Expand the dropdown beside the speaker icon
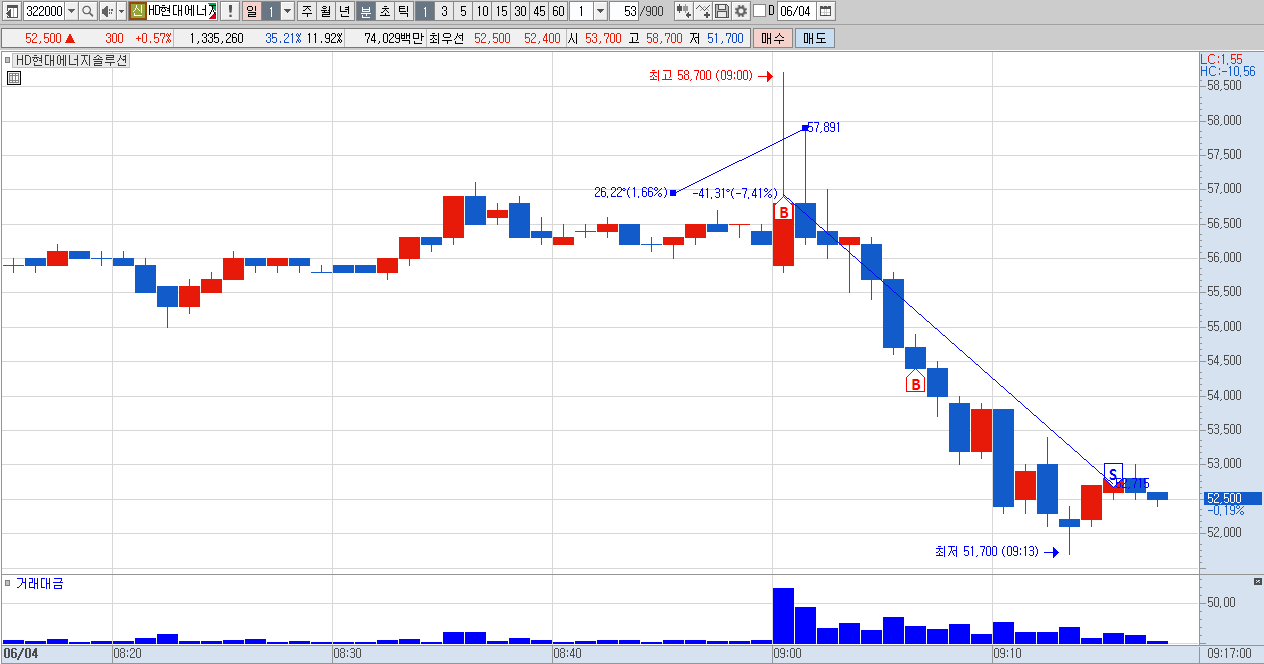This screenshot has height=664, width=1264. 121,11
